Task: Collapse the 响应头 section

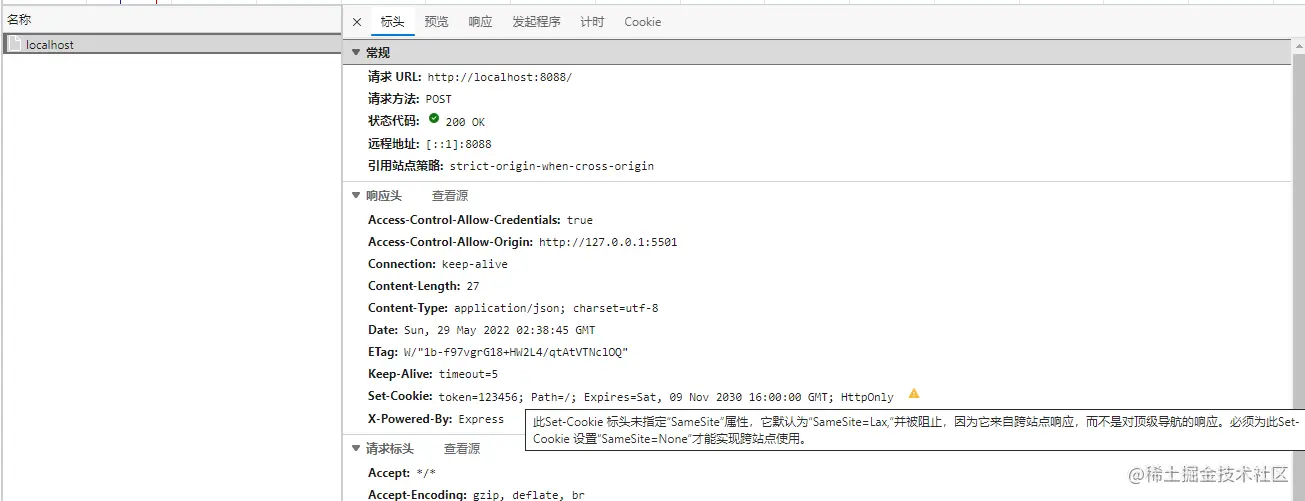Action: pos(355,196)
